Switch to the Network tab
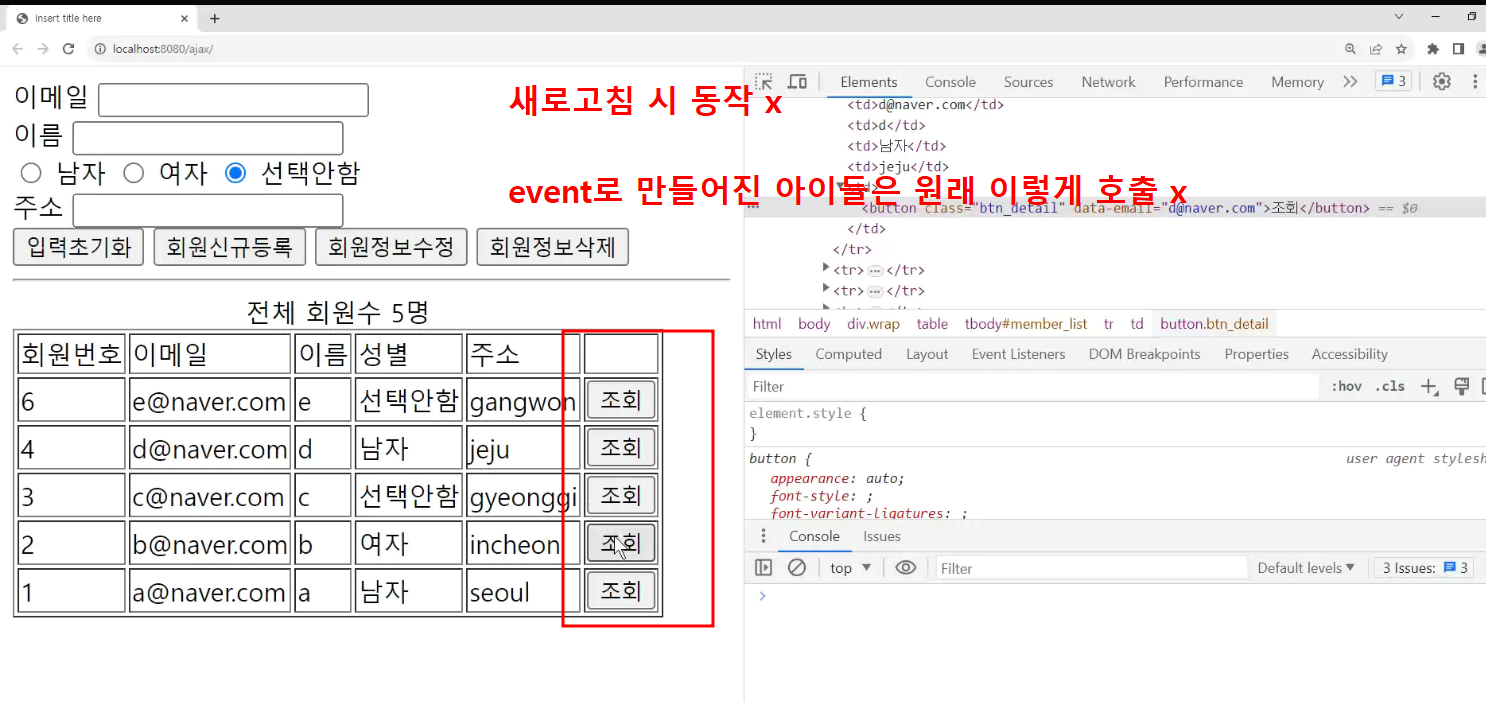The height and width of the screenshot is (702, 1486). tap(1108, 82)
